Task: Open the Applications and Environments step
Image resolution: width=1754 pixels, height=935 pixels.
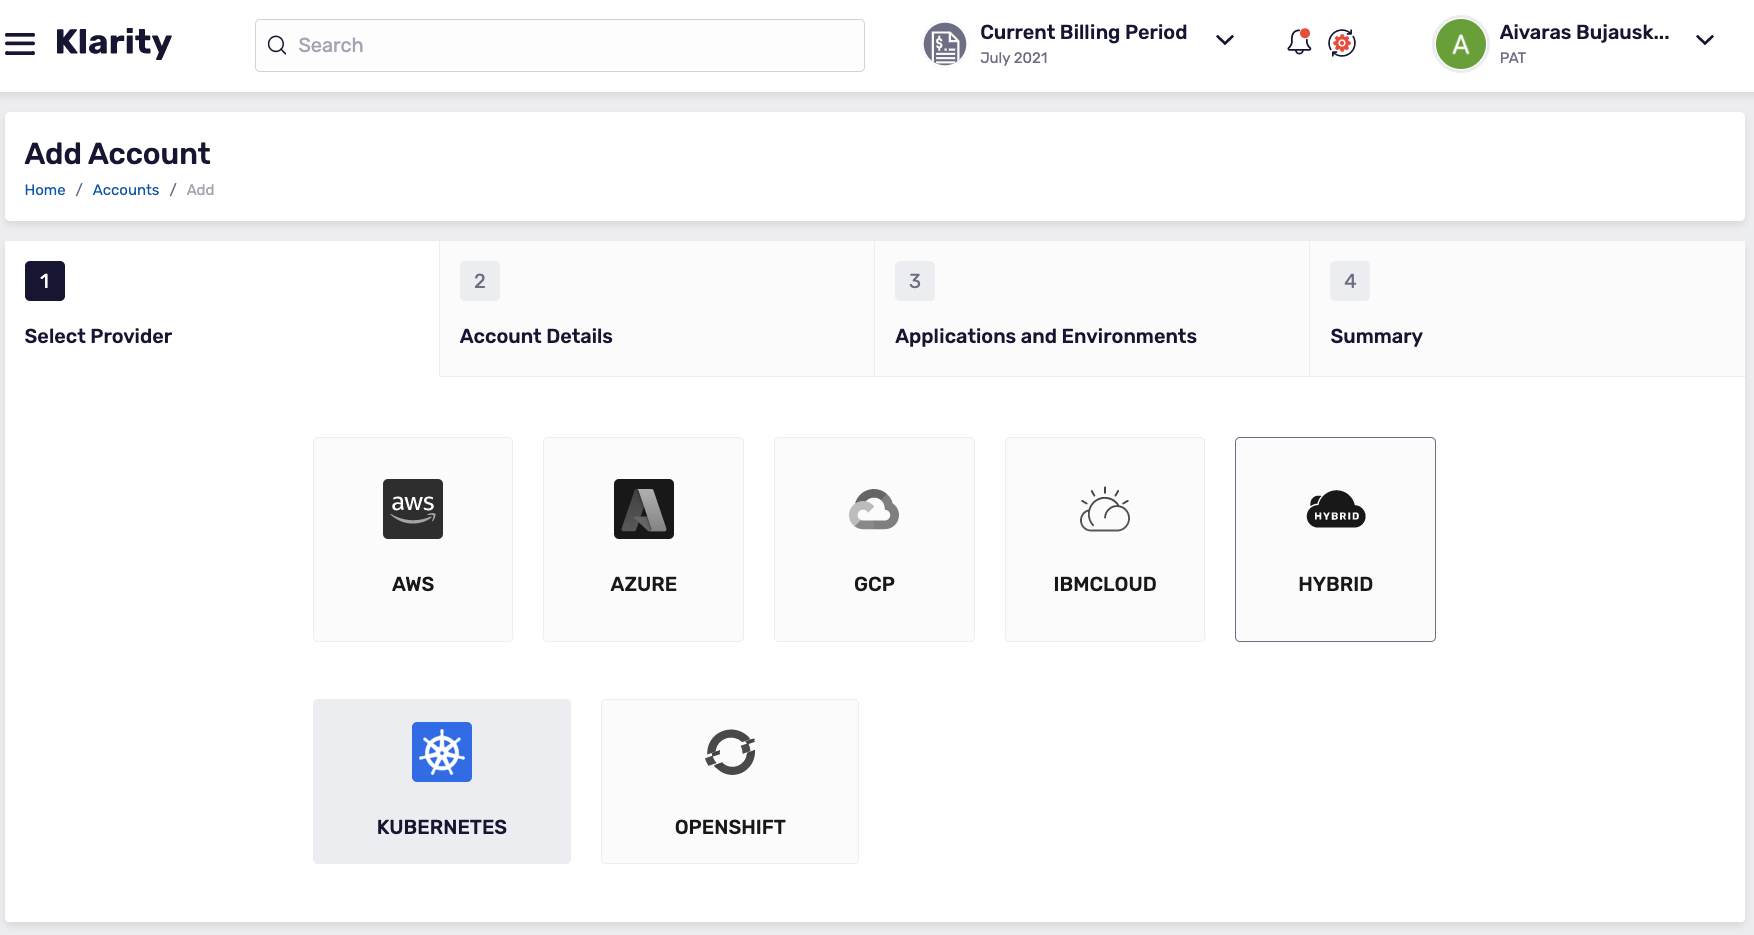Action: click(1092, 309)
